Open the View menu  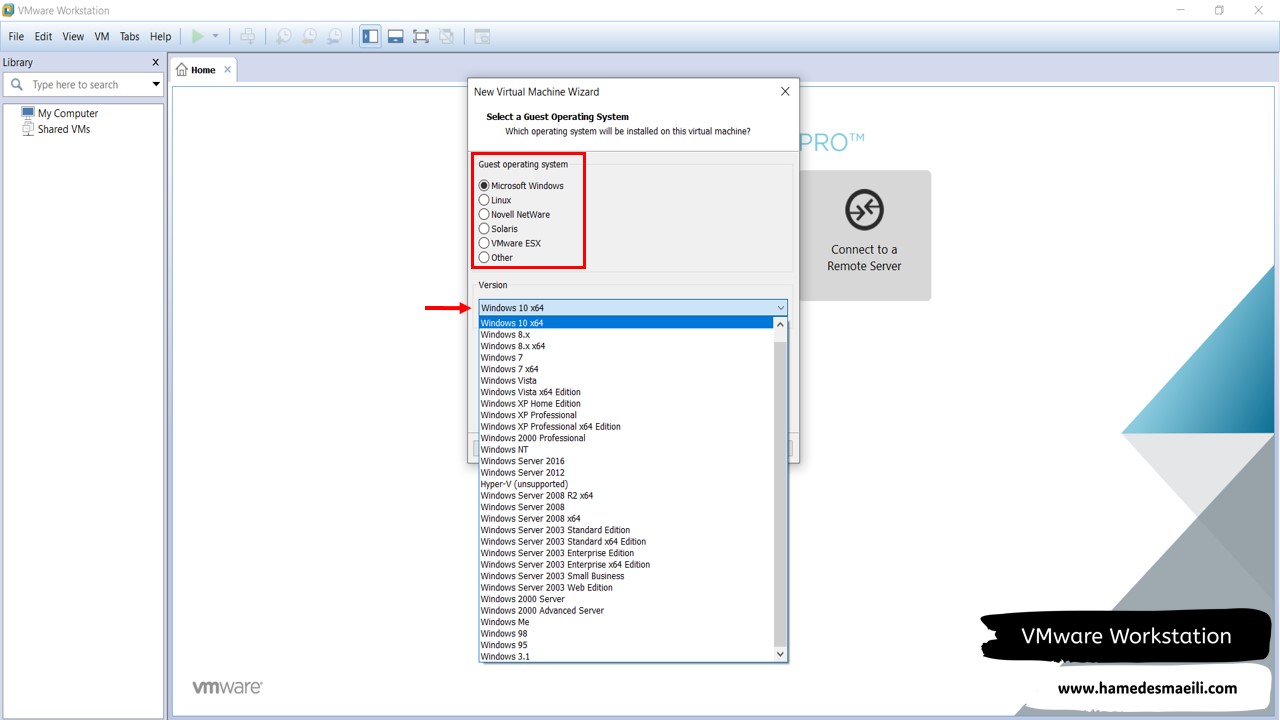[73, 36]
